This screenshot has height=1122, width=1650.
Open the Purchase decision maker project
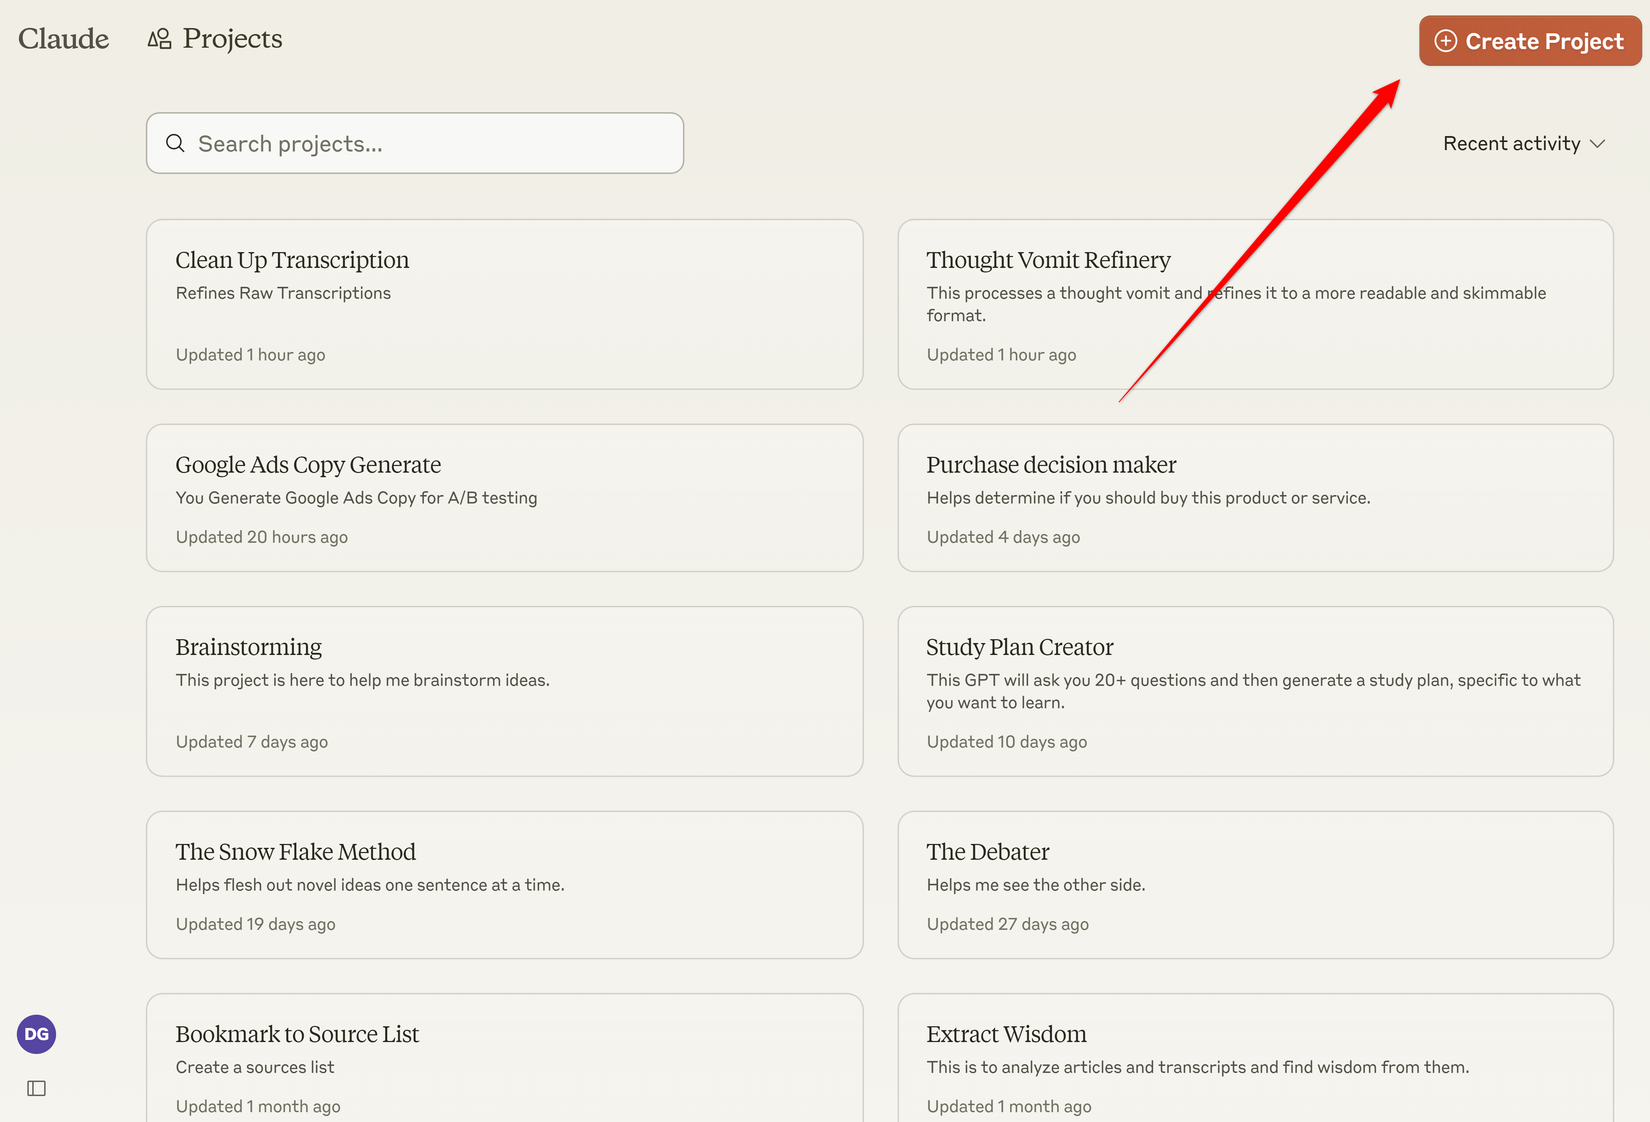[x=1255, y=498]
